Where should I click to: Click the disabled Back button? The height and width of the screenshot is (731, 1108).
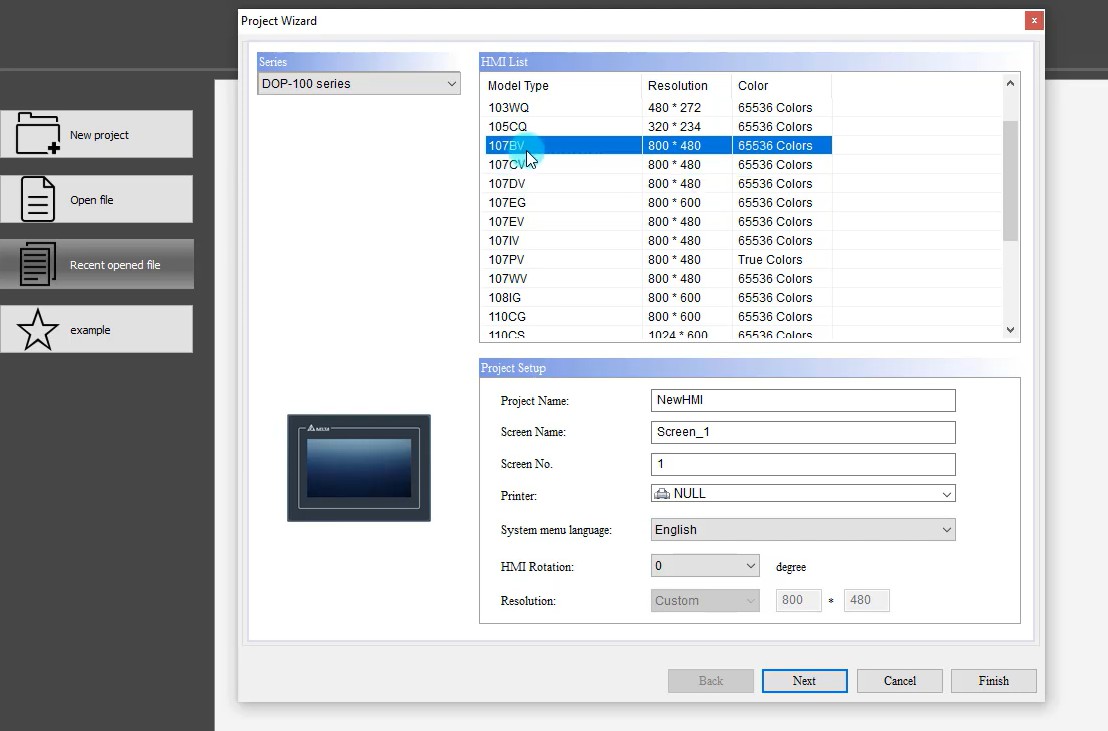pos(710,681)
